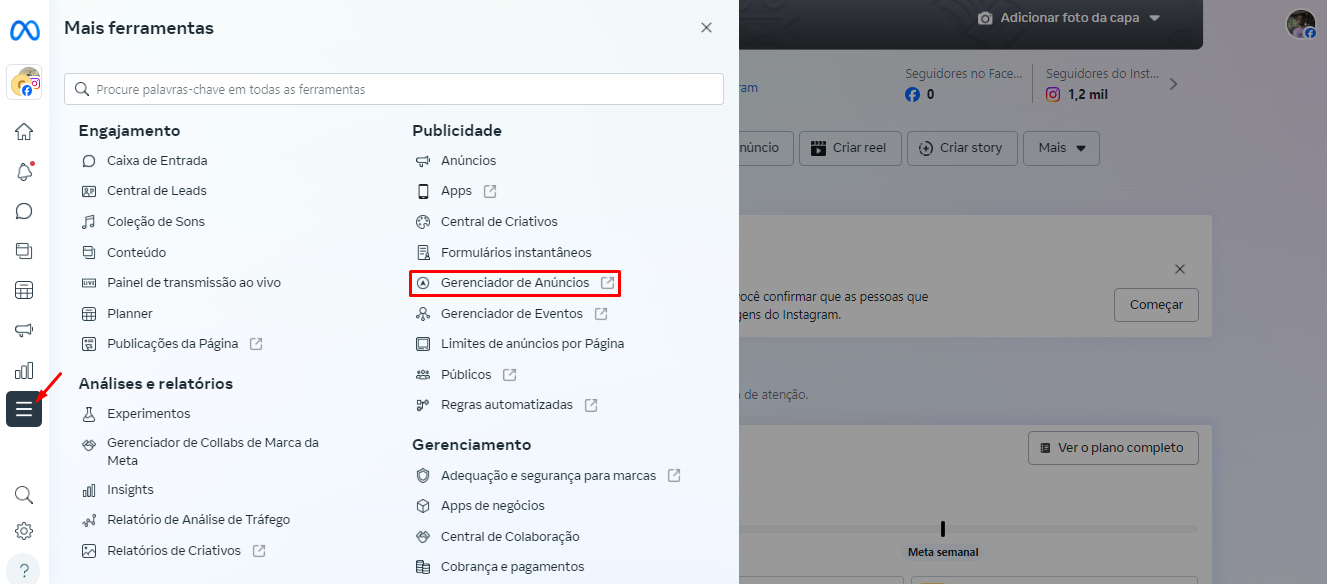Open Help question mark icon
This screenshot has height=584, width=1327.
click(x=24, y=569)
